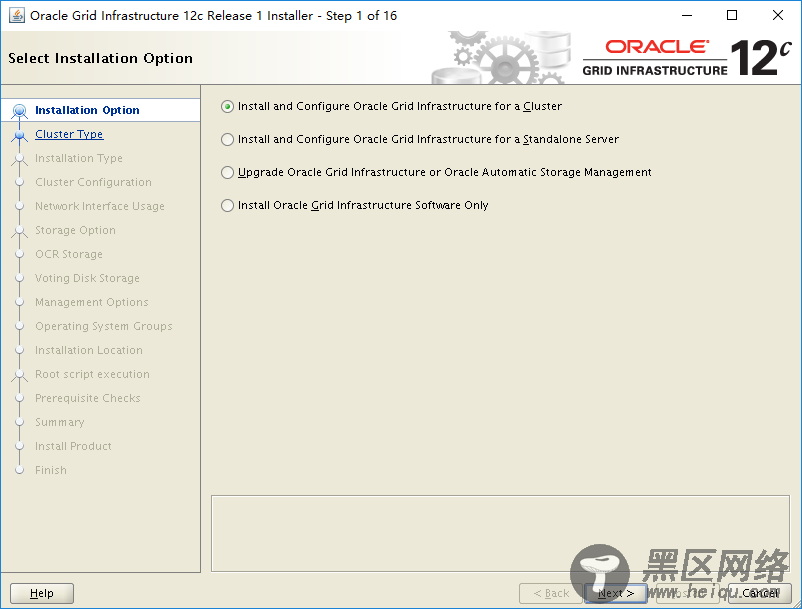Open the Cluster Type step link
This screenshot has height=609, width=802.
pyautogui.click(x=69, y=134)
